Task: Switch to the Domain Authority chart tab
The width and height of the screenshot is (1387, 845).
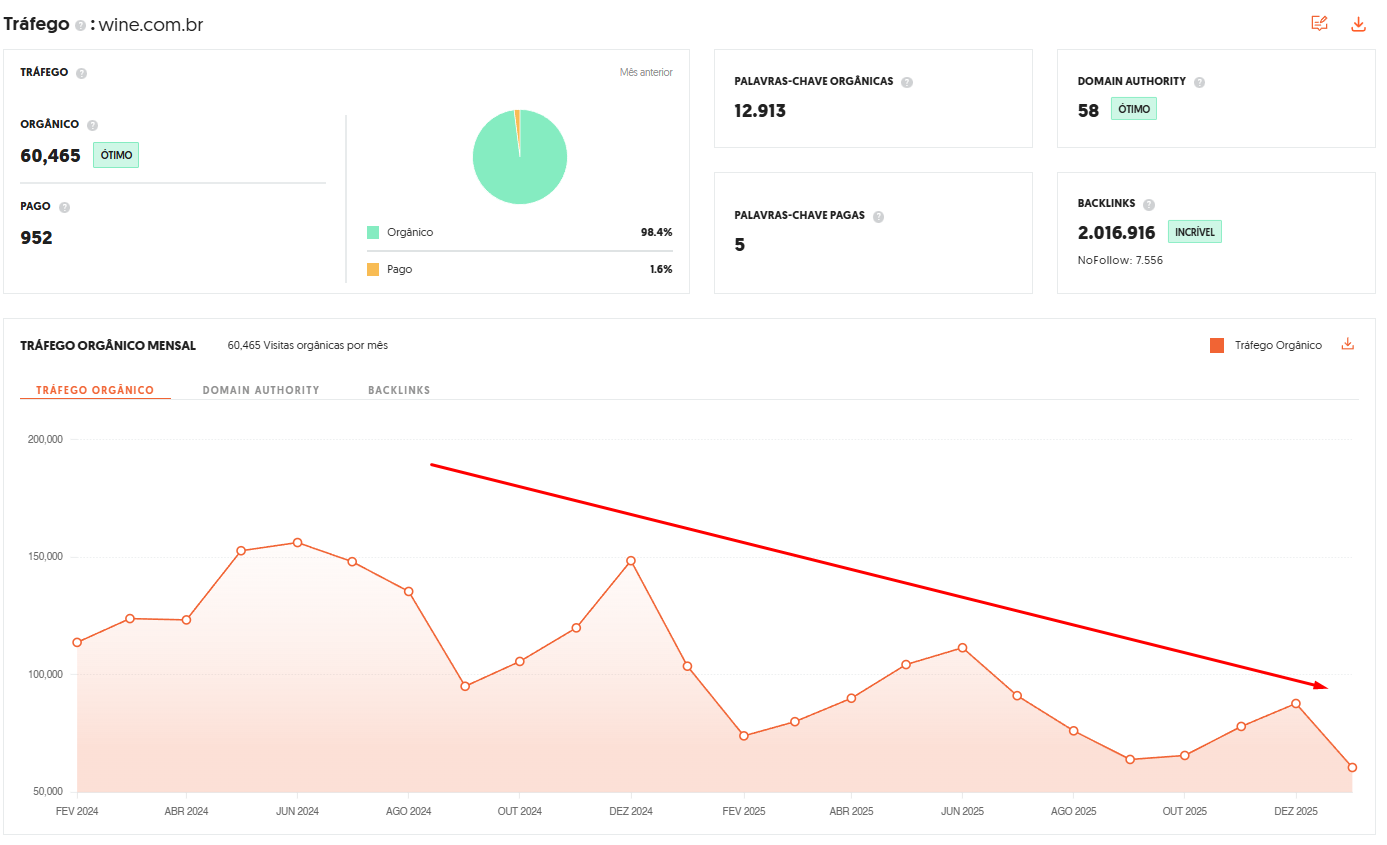Action: coord(261,390)
